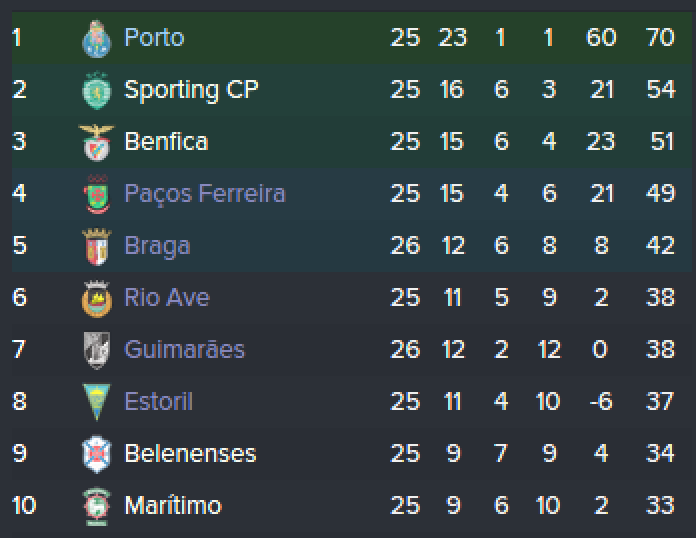Click the Porto club crest icon

pyautogui.click(x=96, y=38)
